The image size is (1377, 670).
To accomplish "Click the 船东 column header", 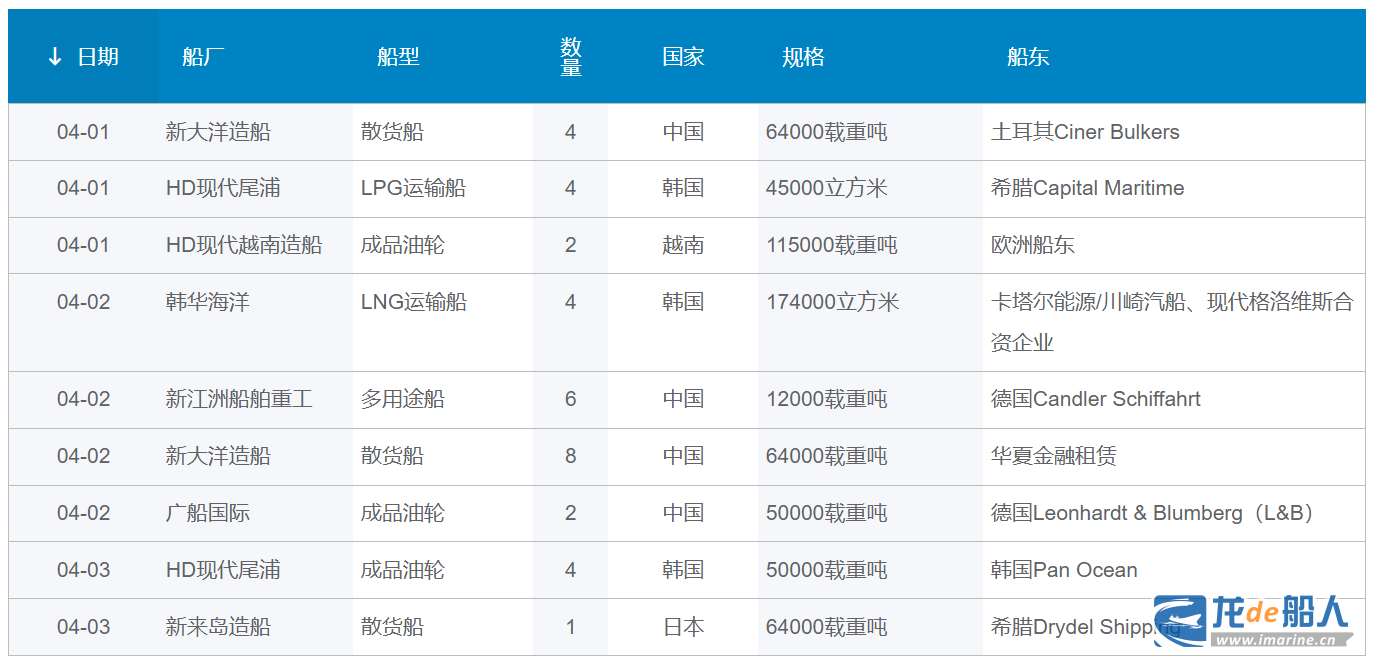I will click(1028, 57).
